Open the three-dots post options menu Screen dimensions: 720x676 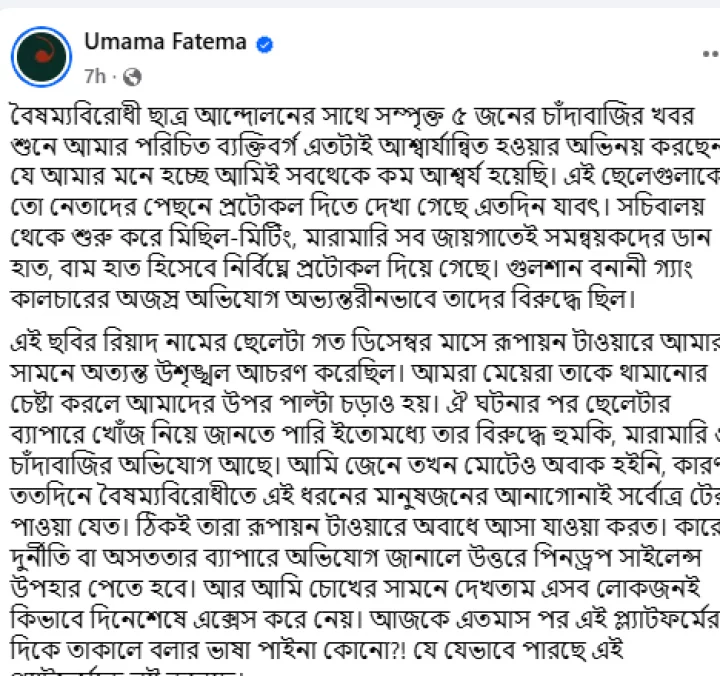[711, 54]
